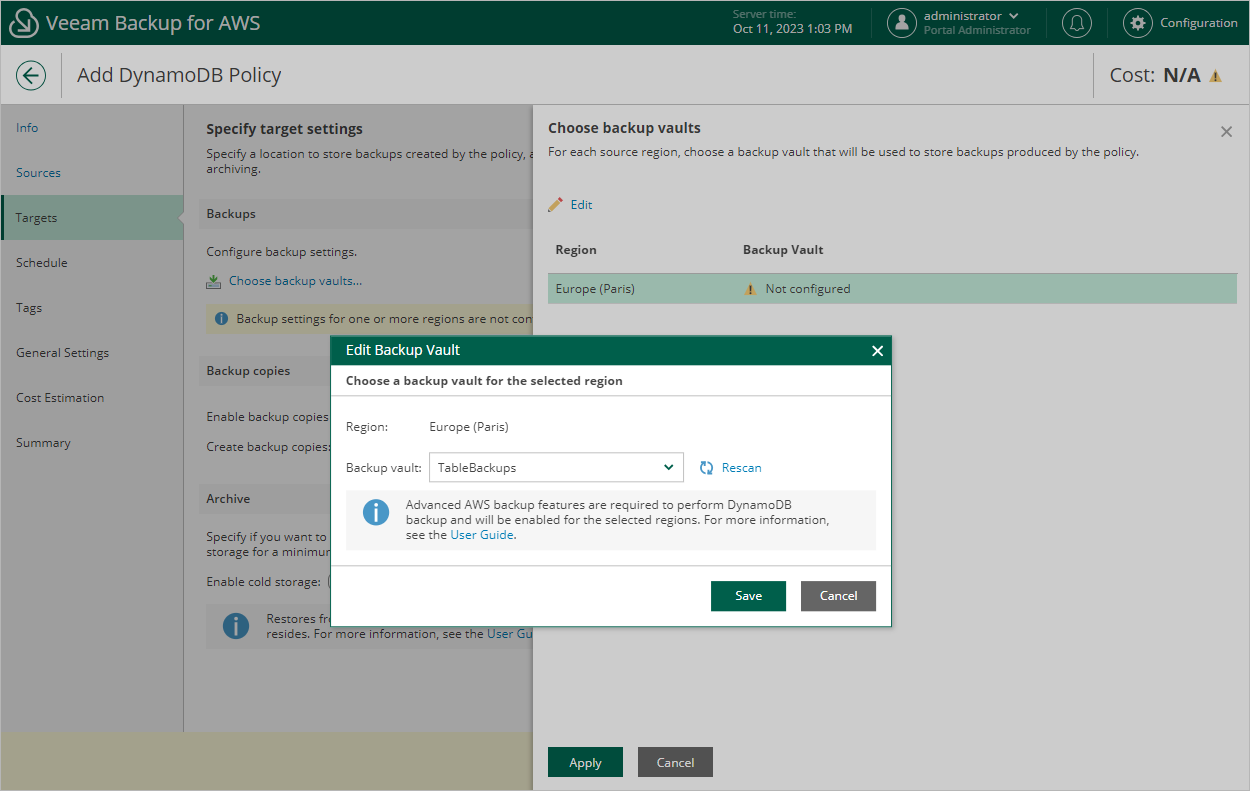Click the Add DynamoDB Policy title
This screenshot has height=791, width=1250.
click(179, 75)
